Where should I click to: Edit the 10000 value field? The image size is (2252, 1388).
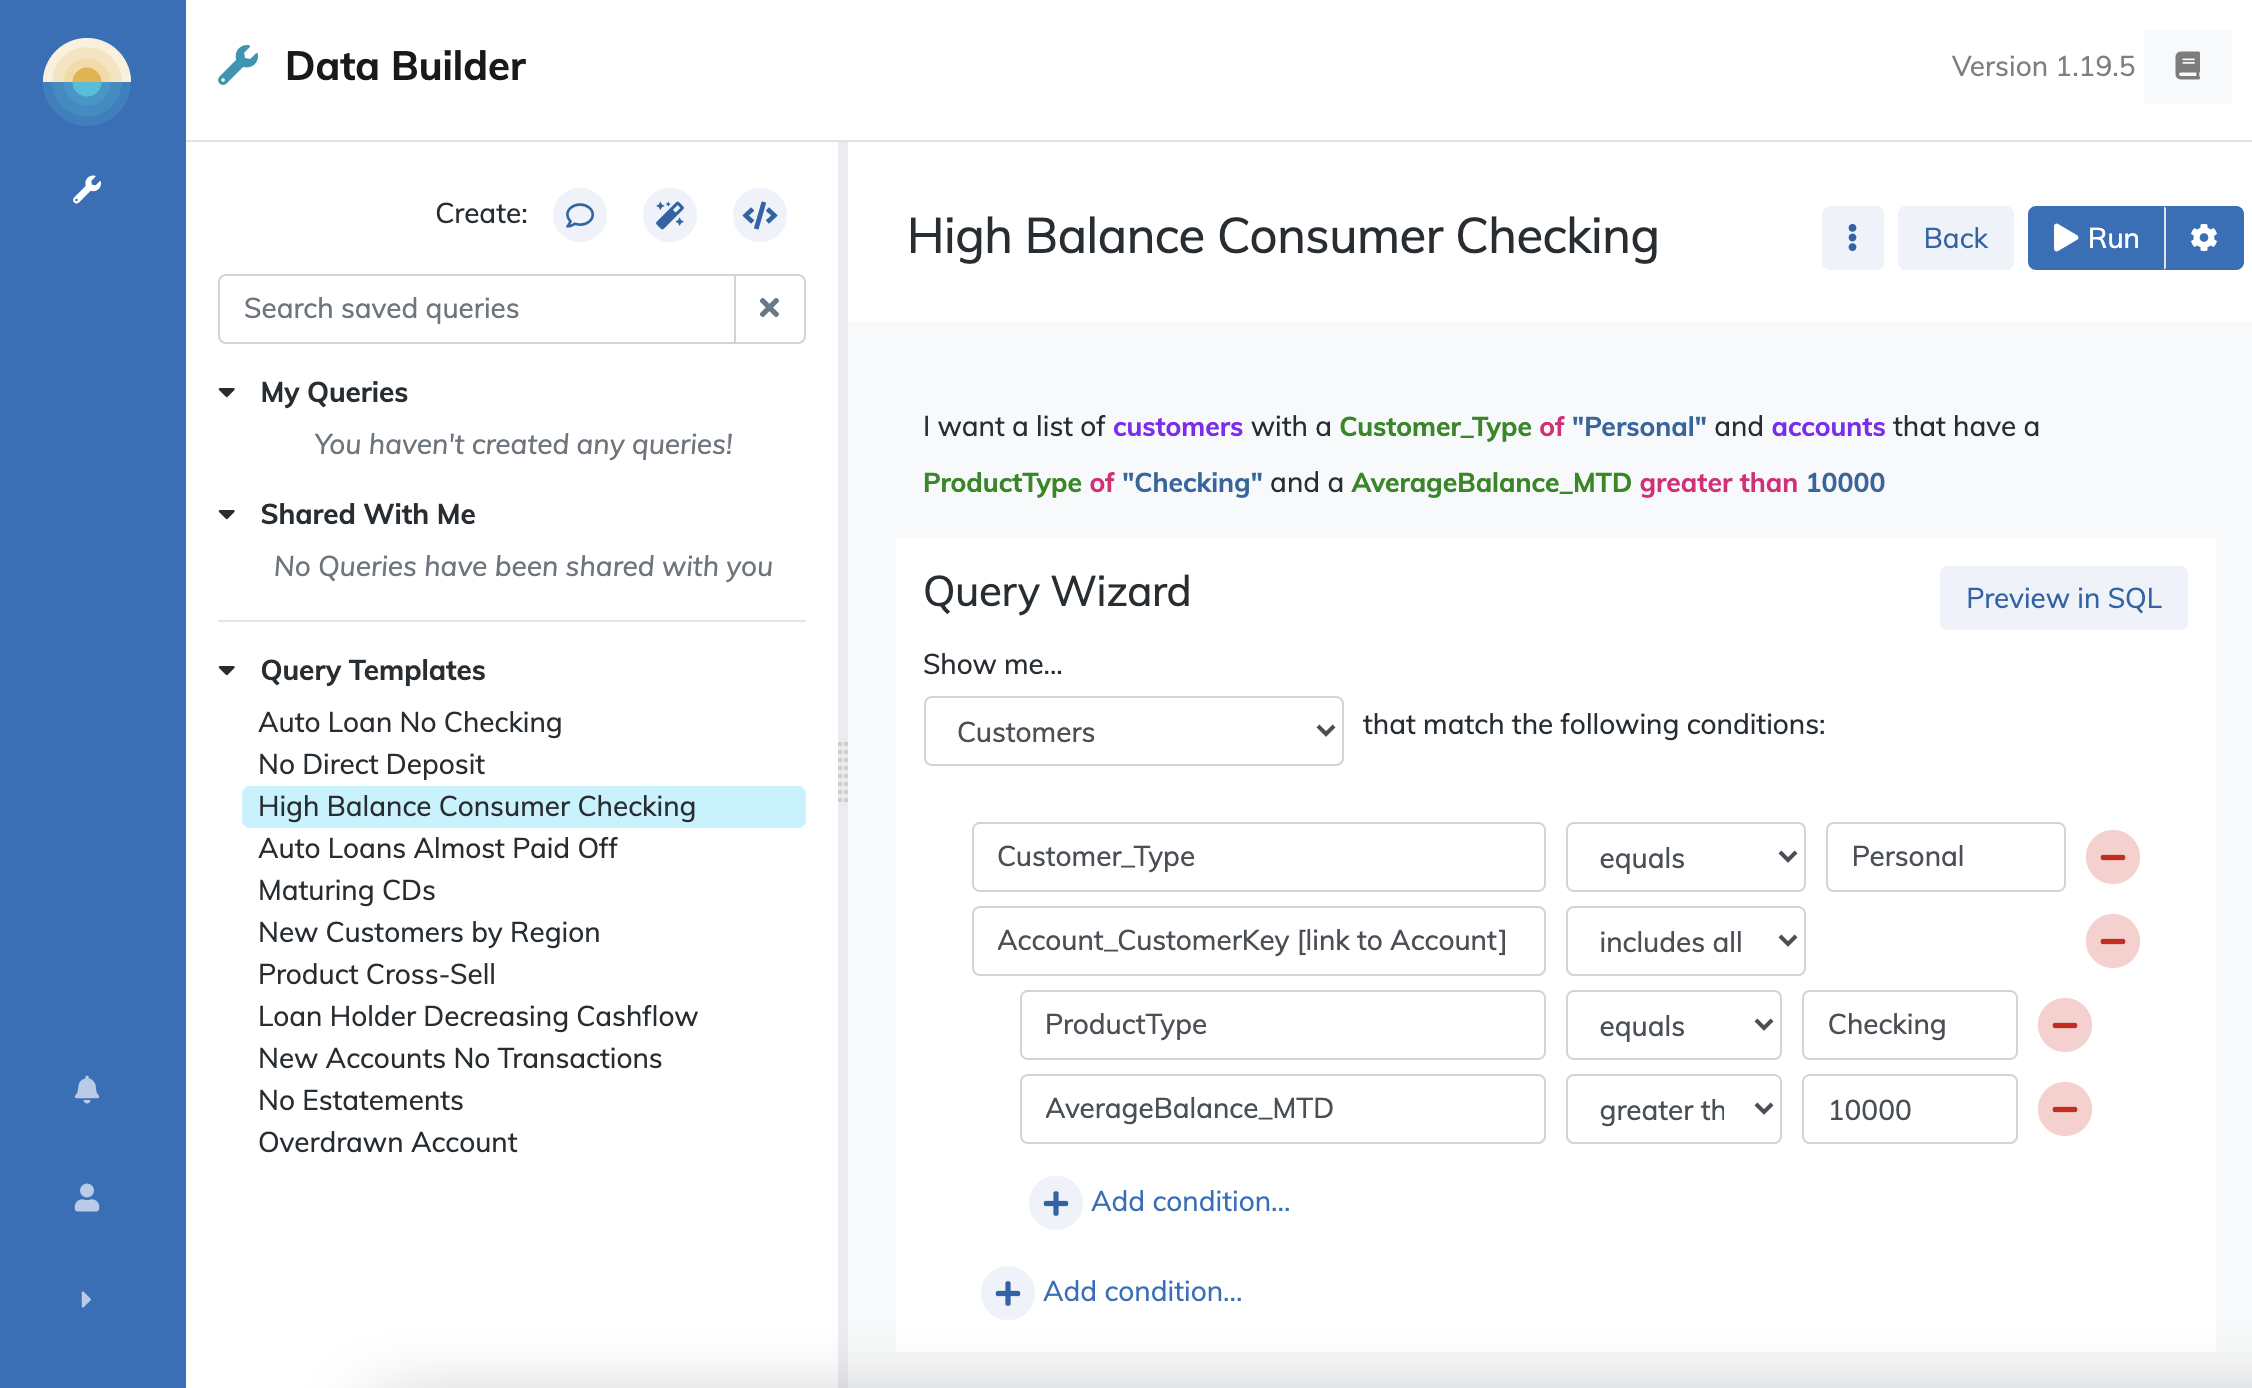(1910, 1109)
